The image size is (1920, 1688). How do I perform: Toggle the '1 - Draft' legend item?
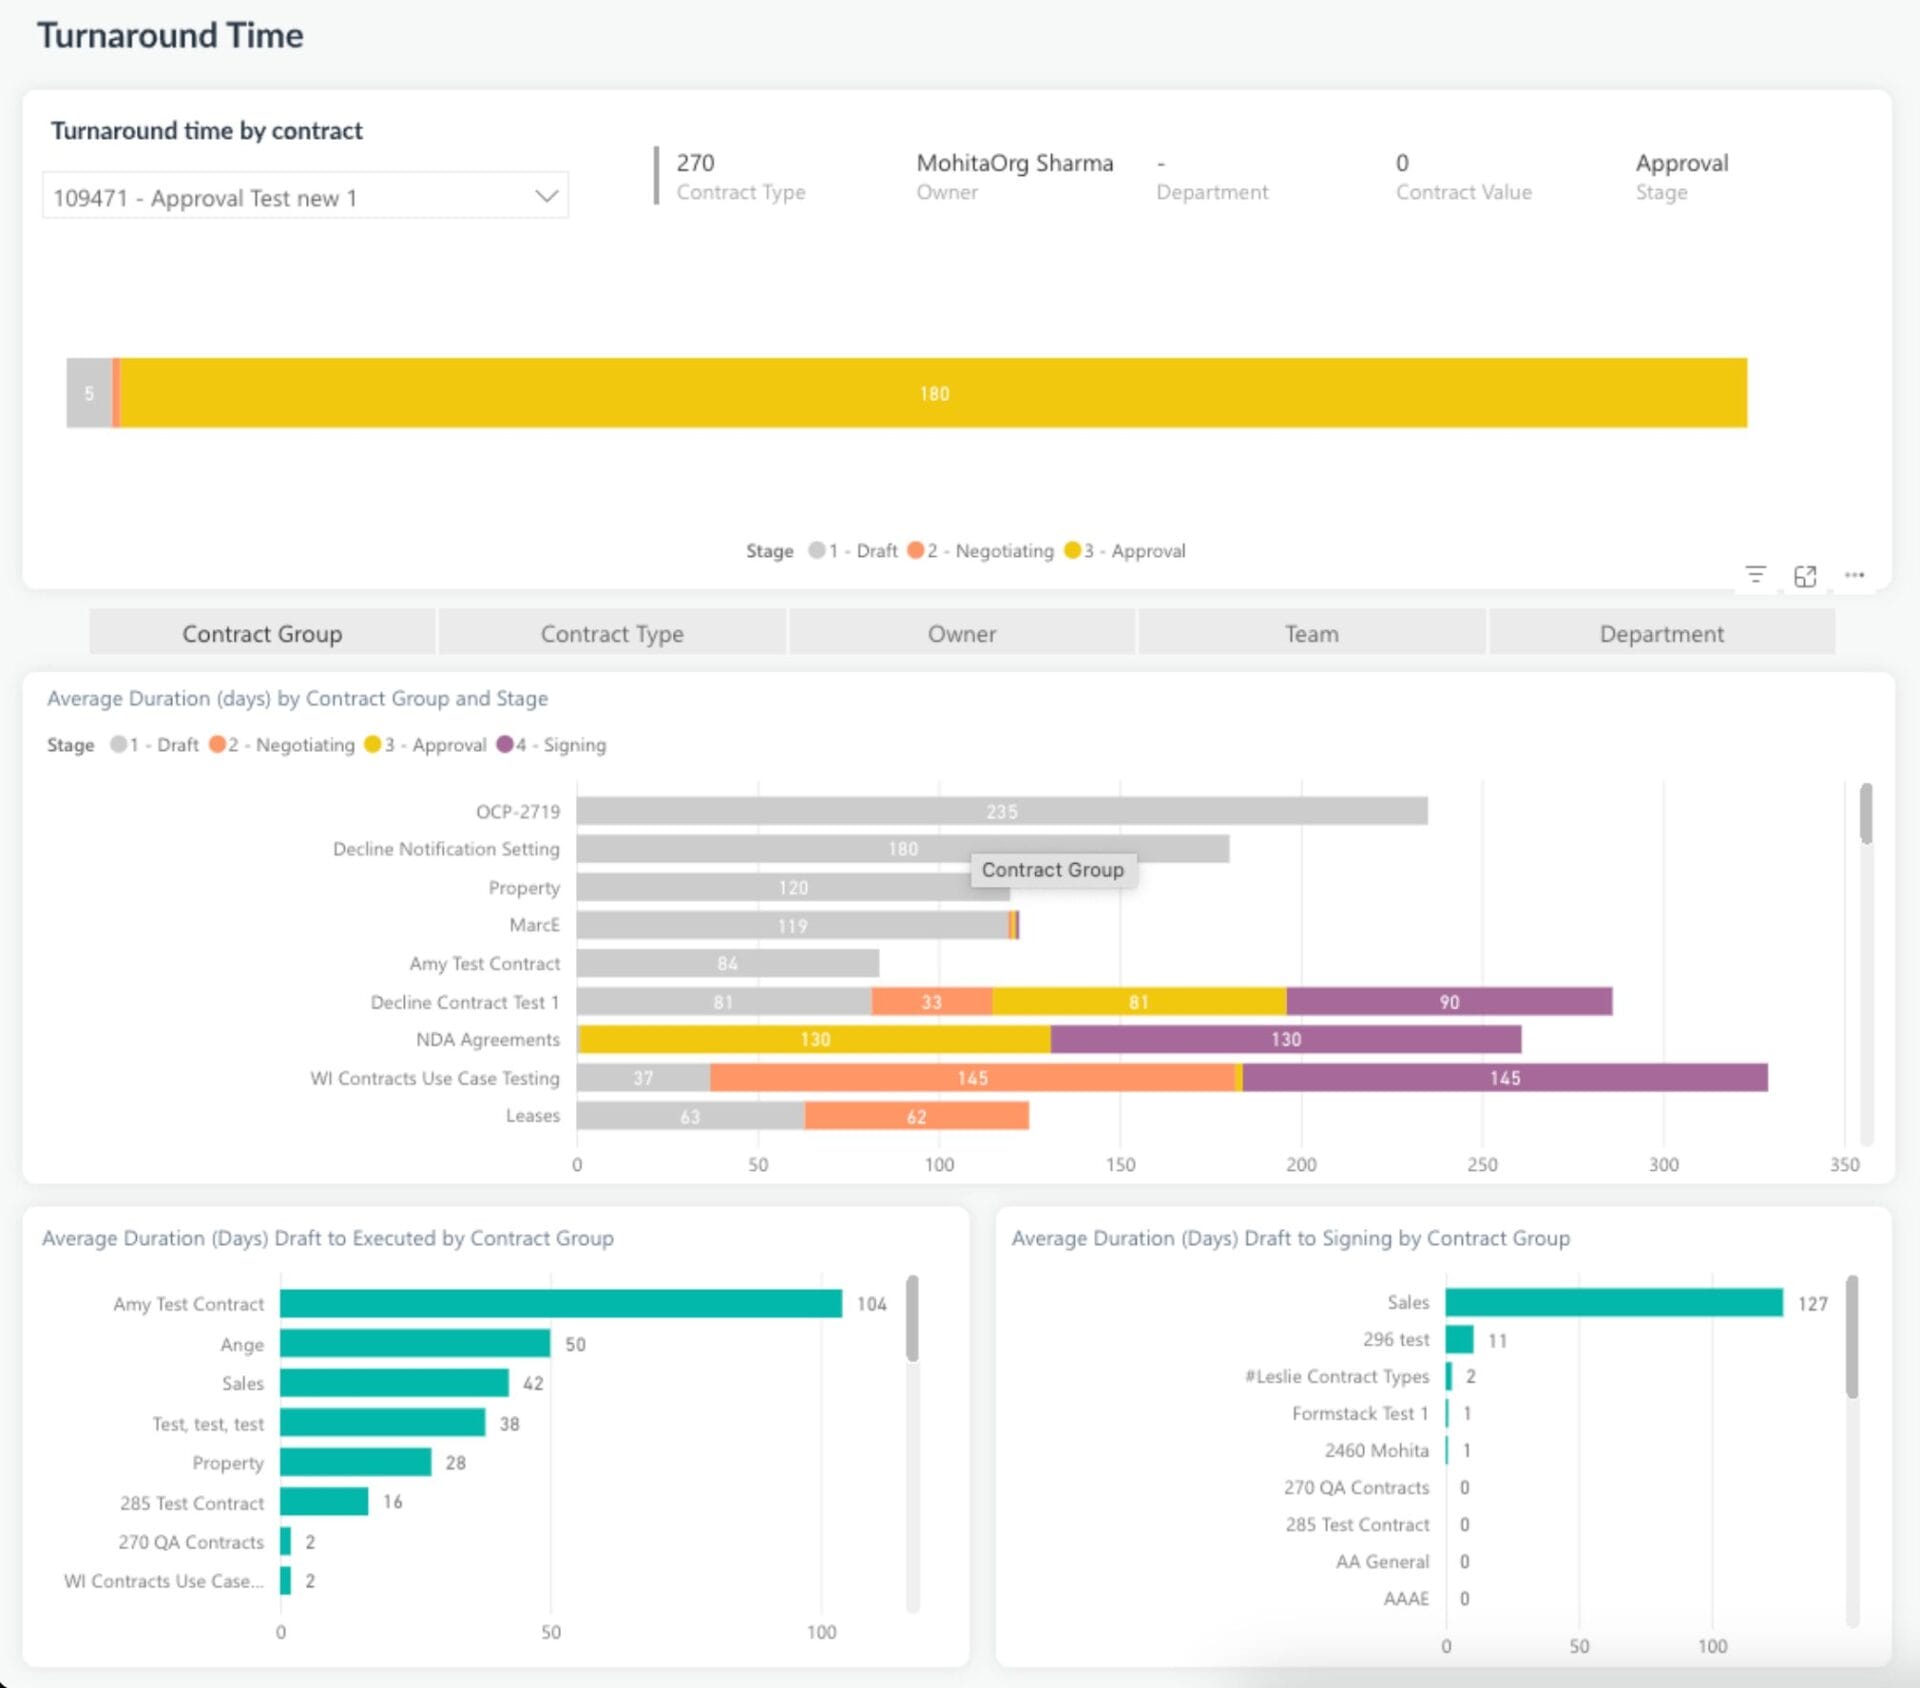[152, 745]
